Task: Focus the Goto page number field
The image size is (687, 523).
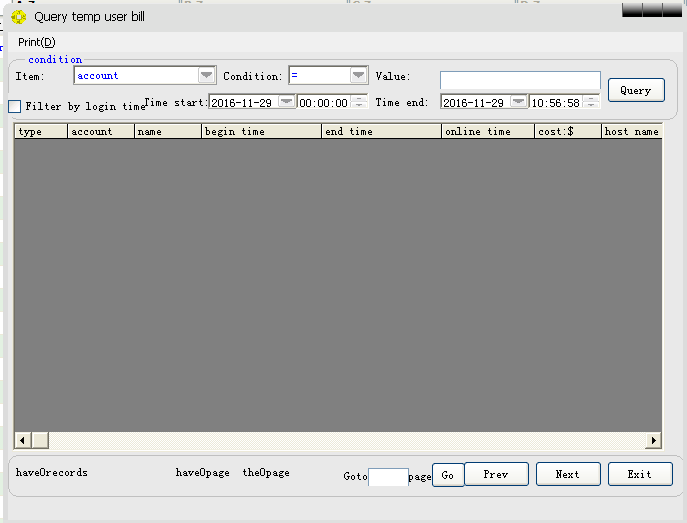Action: (388, 477)
